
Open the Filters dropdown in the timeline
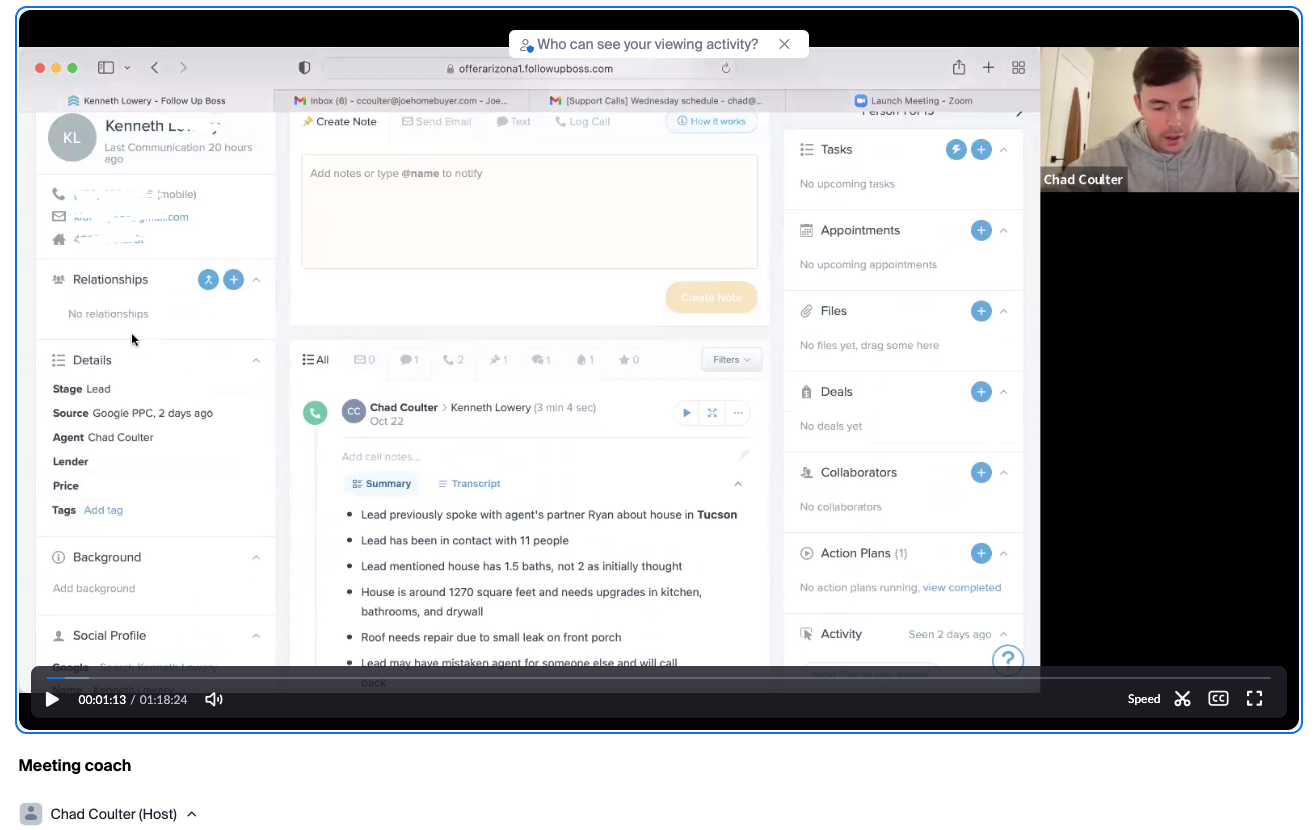tap(731, 360)
